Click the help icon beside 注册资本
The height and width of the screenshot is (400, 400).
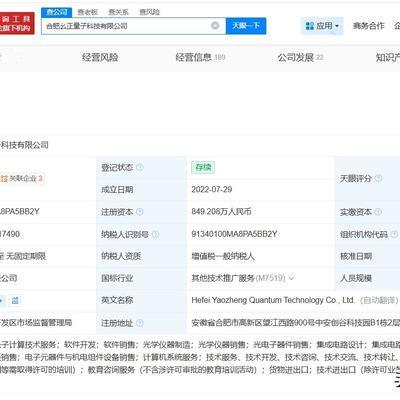[x=140, y=212]
